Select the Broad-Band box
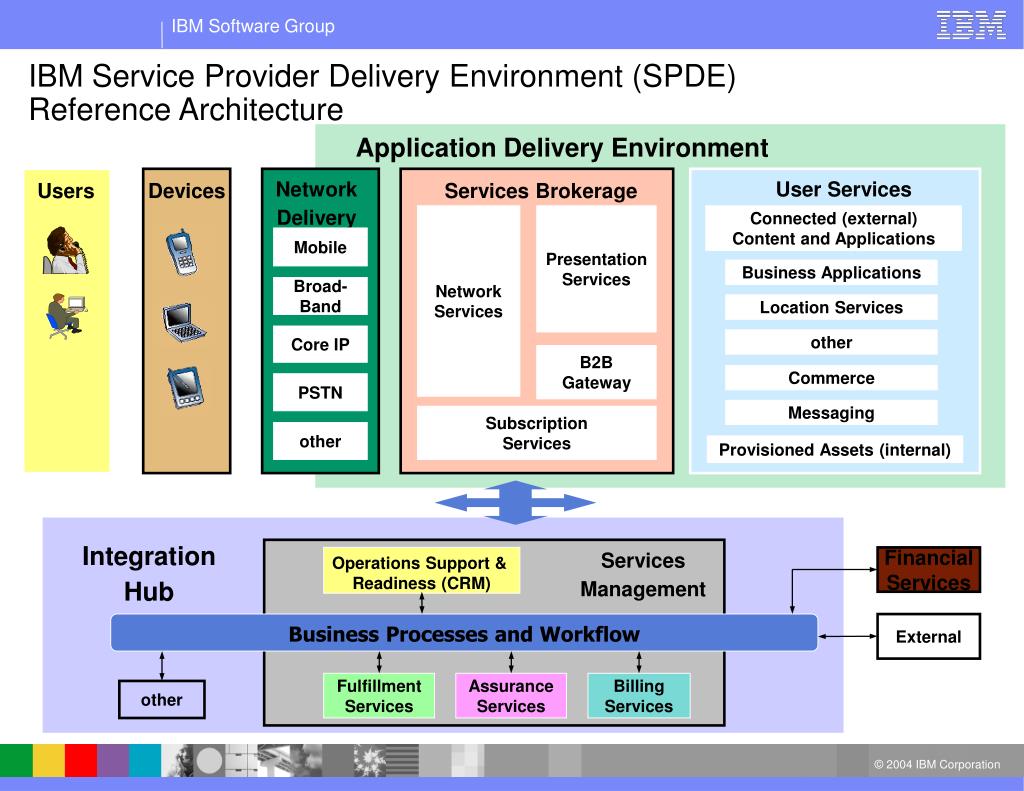The image size is (1024, 791). [x=320, y=296]
